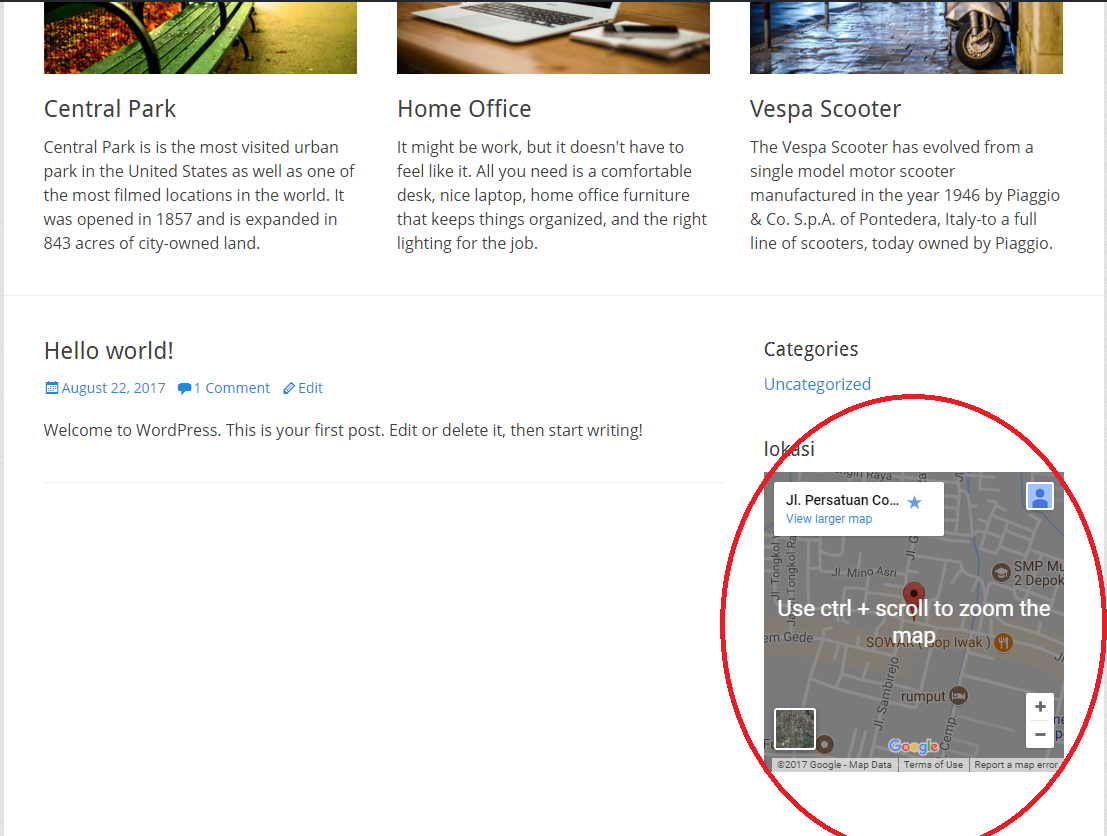
Task: Click the SMP Mu 2 Depok school icon
Action: click(1000, 572)
